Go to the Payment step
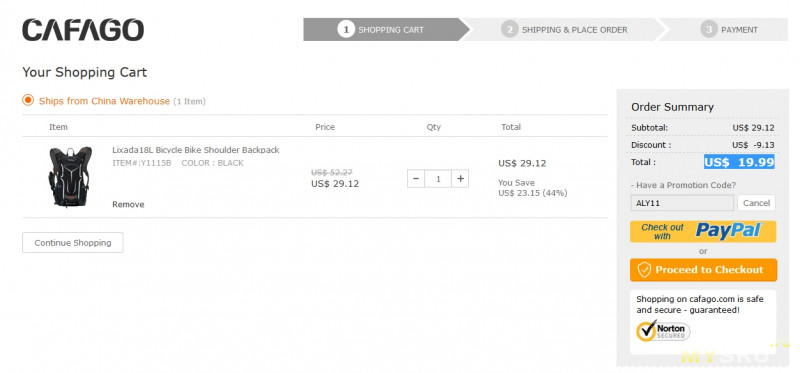This screenshot has width=800, height=373. (724, 30)
